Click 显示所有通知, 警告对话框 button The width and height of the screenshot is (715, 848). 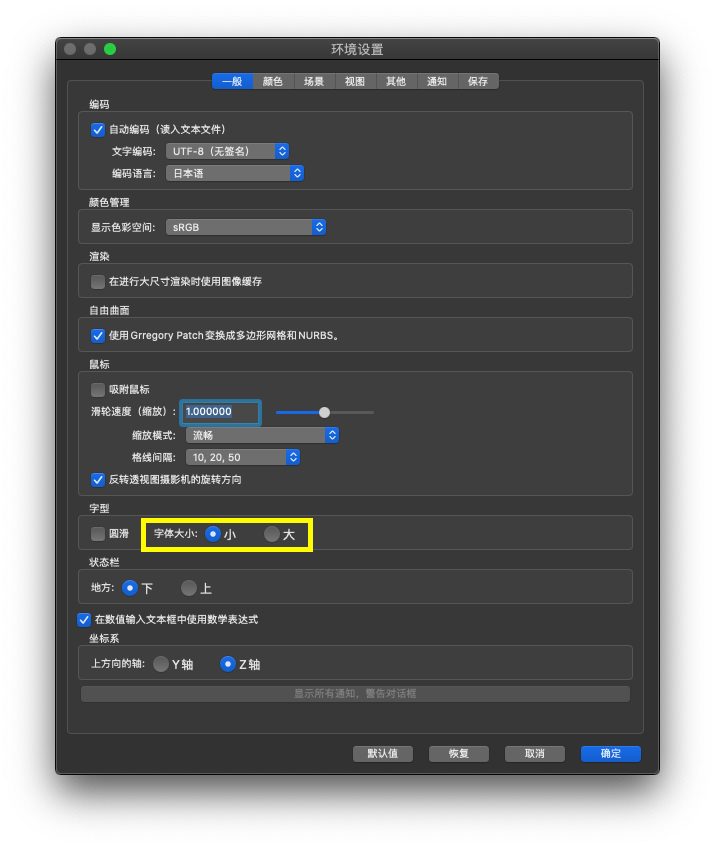pyautogui.click(x=355, y=694)
